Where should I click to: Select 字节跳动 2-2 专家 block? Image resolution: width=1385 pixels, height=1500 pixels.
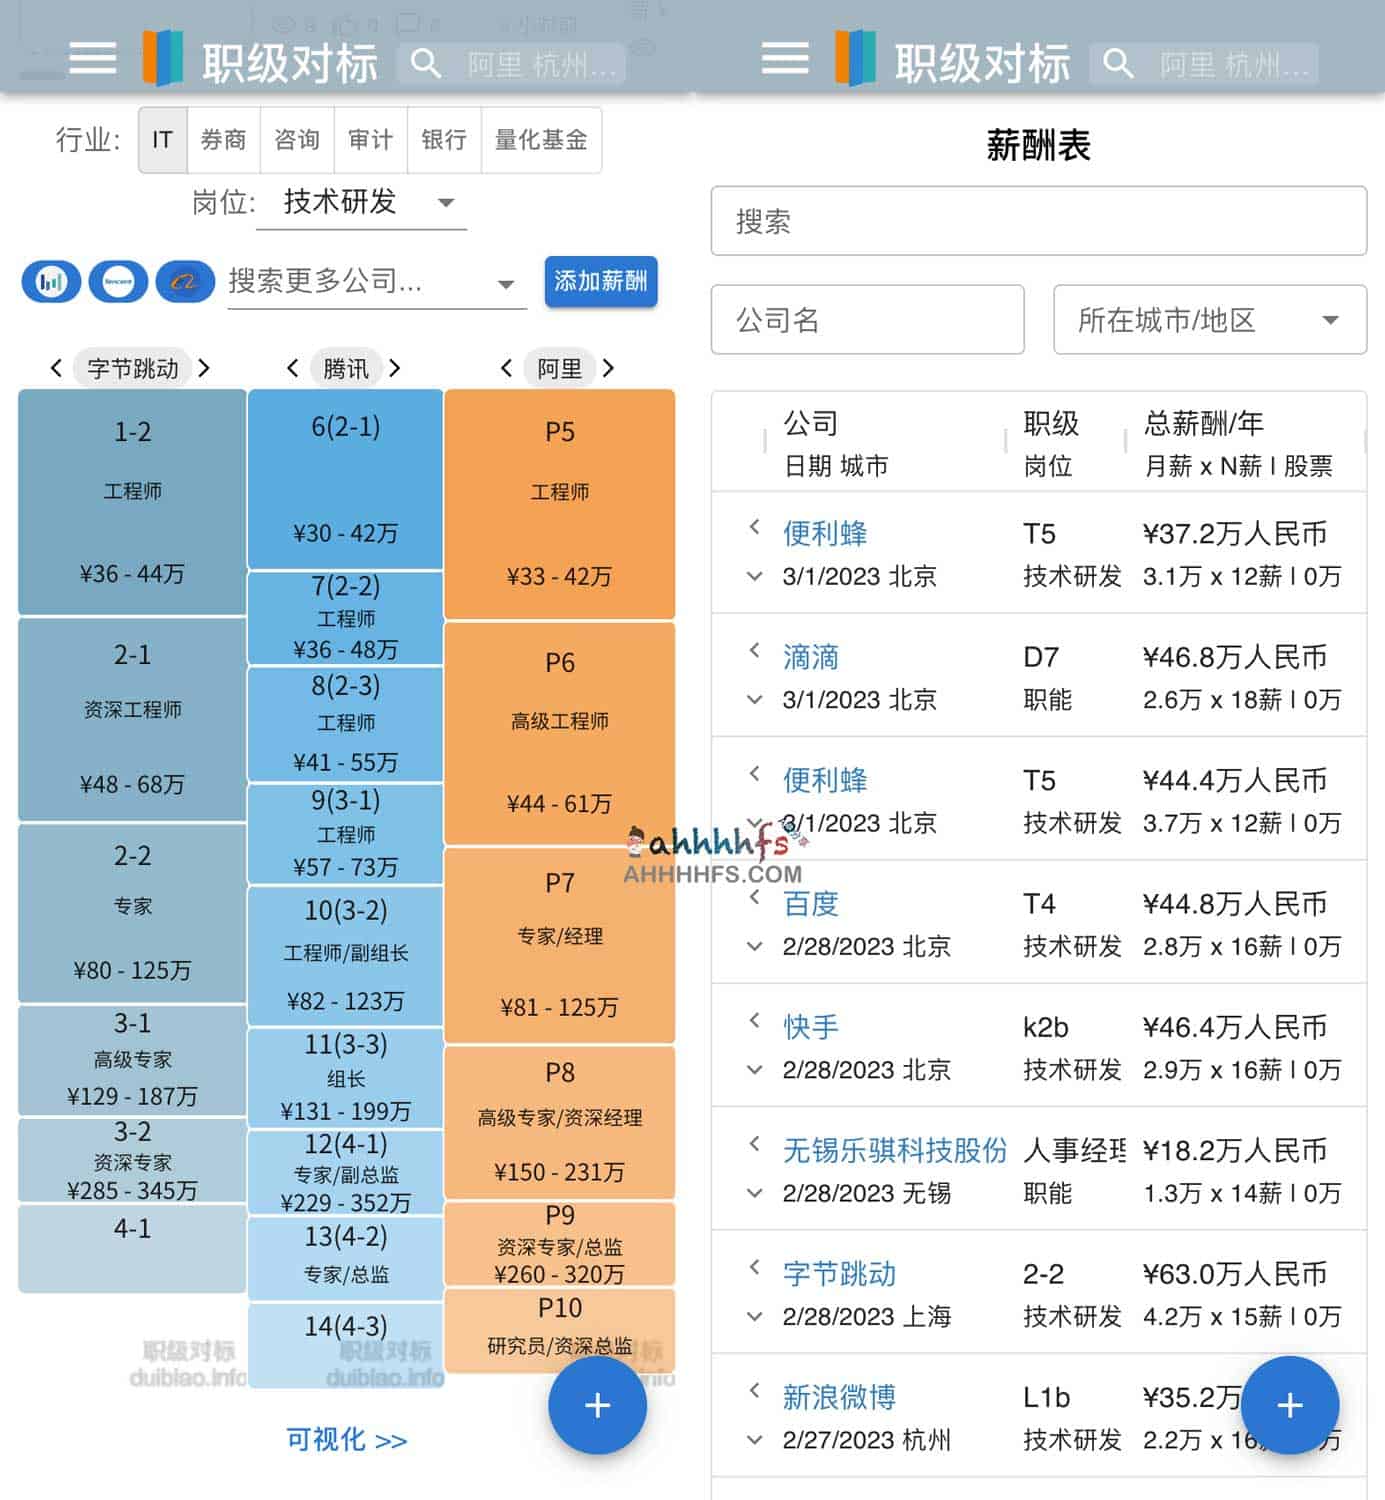tap(132, 913)
